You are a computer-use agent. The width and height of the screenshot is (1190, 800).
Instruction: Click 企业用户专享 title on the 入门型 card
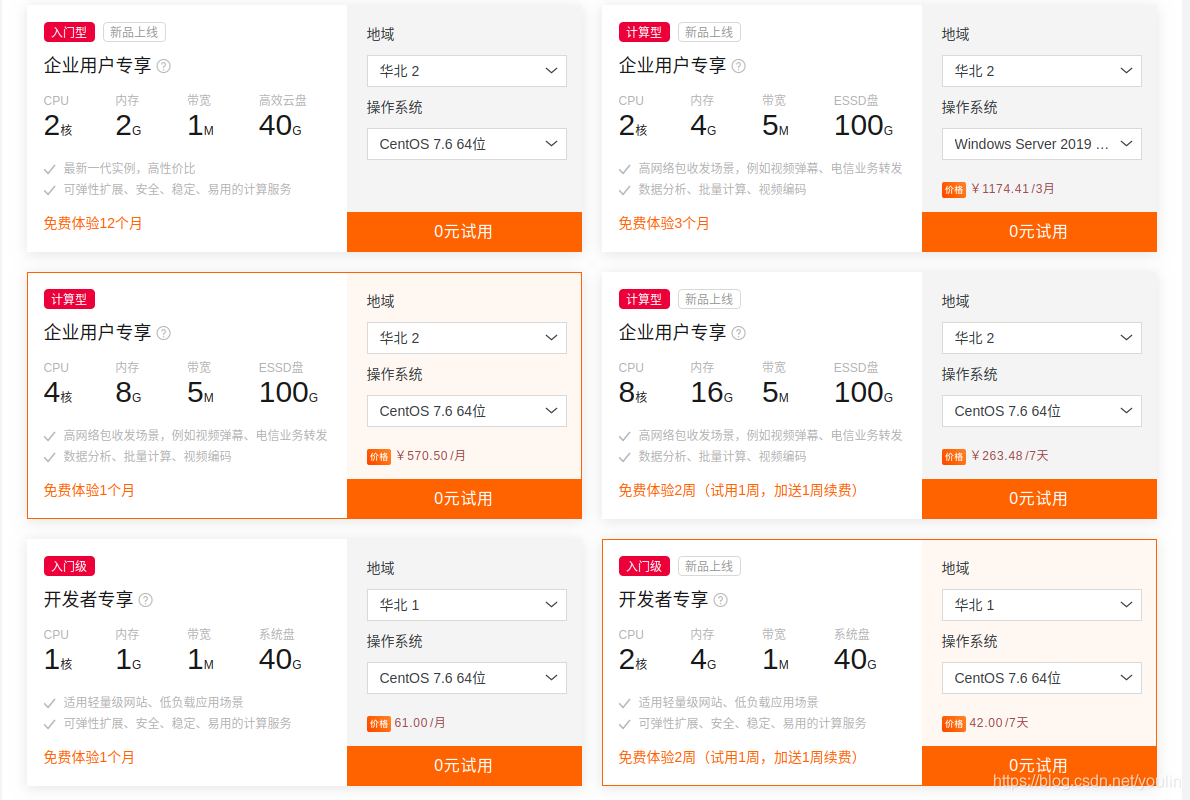pos(98,66)
